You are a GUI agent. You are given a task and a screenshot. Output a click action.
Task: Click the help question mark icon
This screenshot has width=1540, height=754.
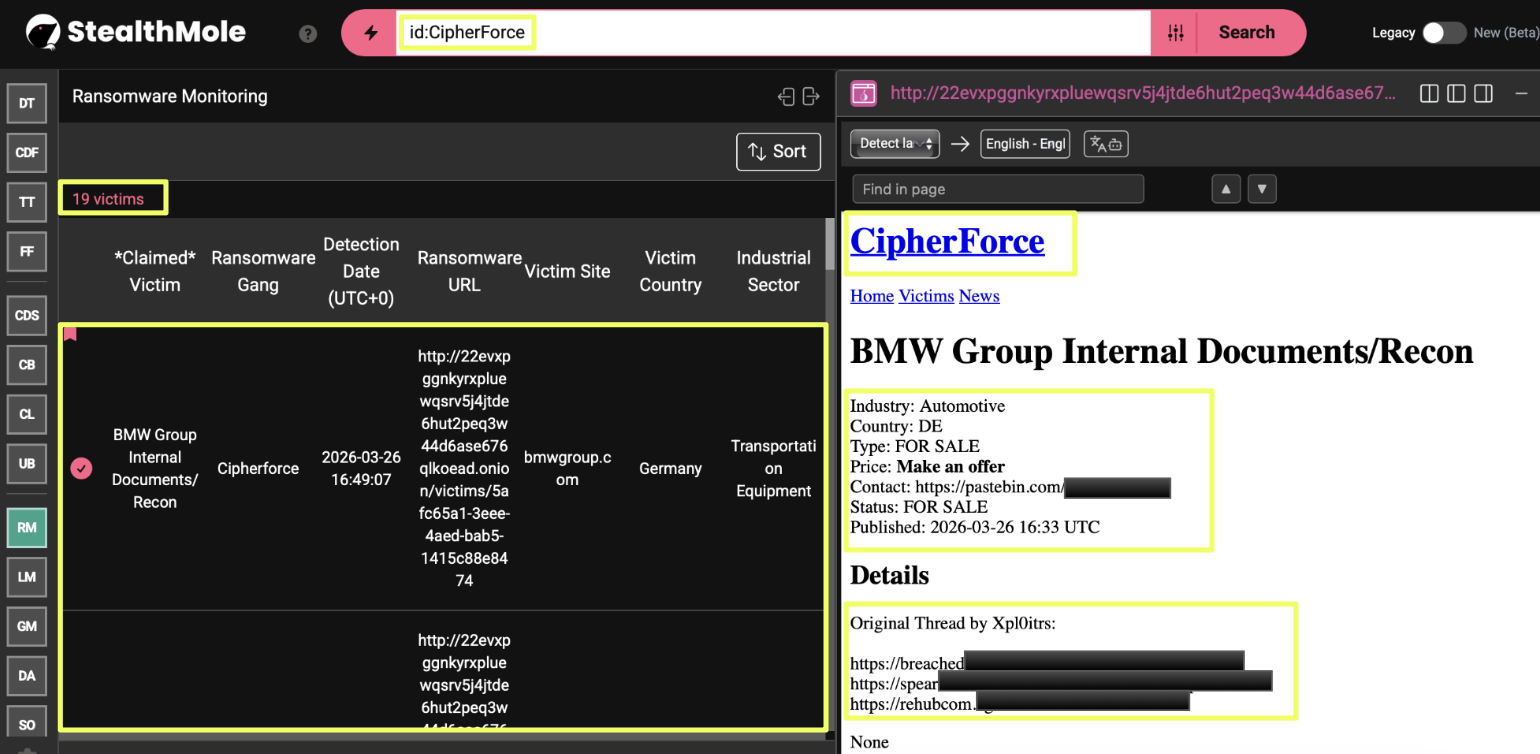point(308,34)
